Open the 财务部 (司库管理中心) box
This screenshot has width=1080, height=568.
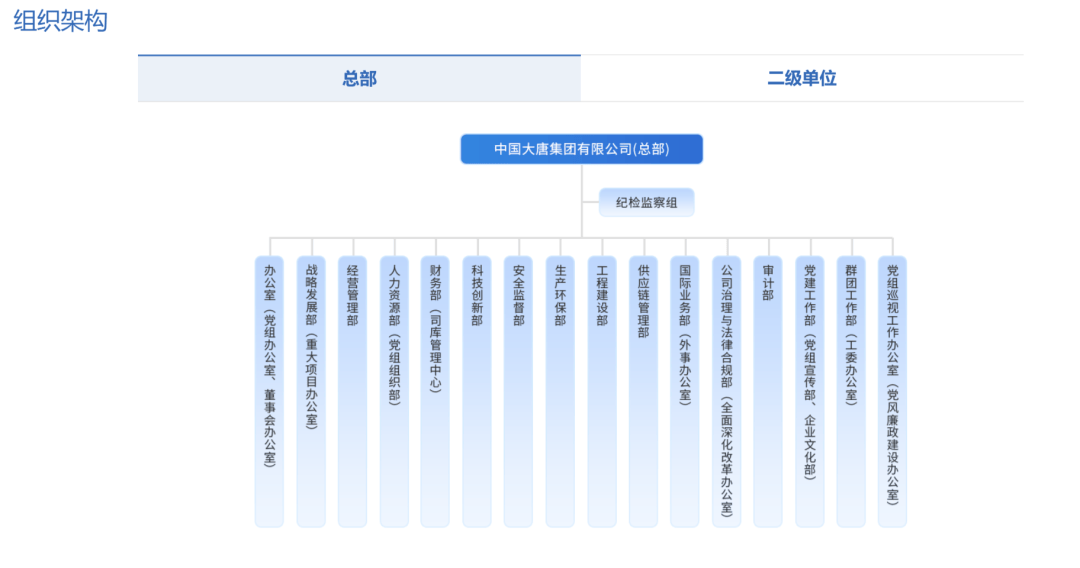[435, 392]
